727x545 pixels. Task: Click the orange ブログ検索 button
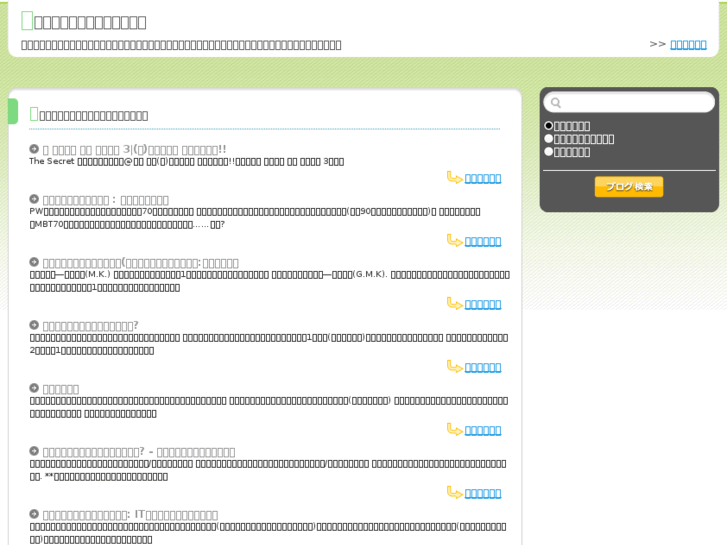[x=629, y=186]
